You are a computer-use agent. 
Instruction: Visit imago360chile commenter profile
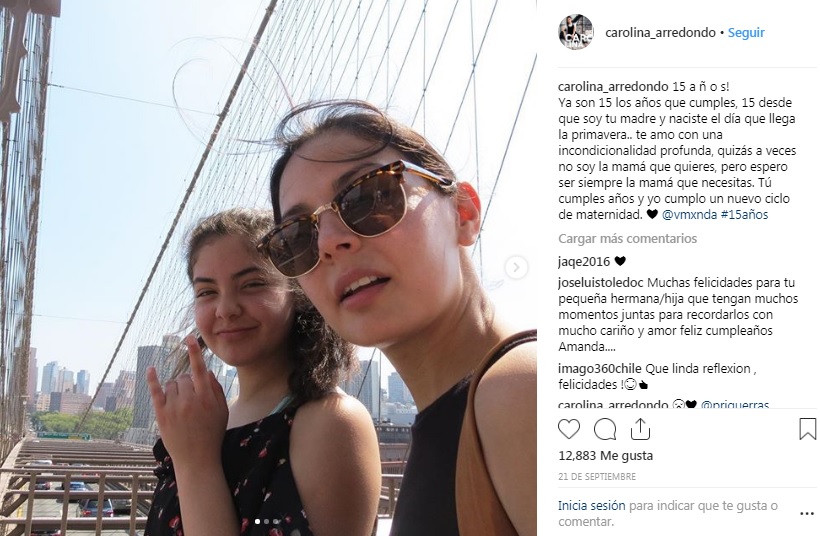[600, 369]
